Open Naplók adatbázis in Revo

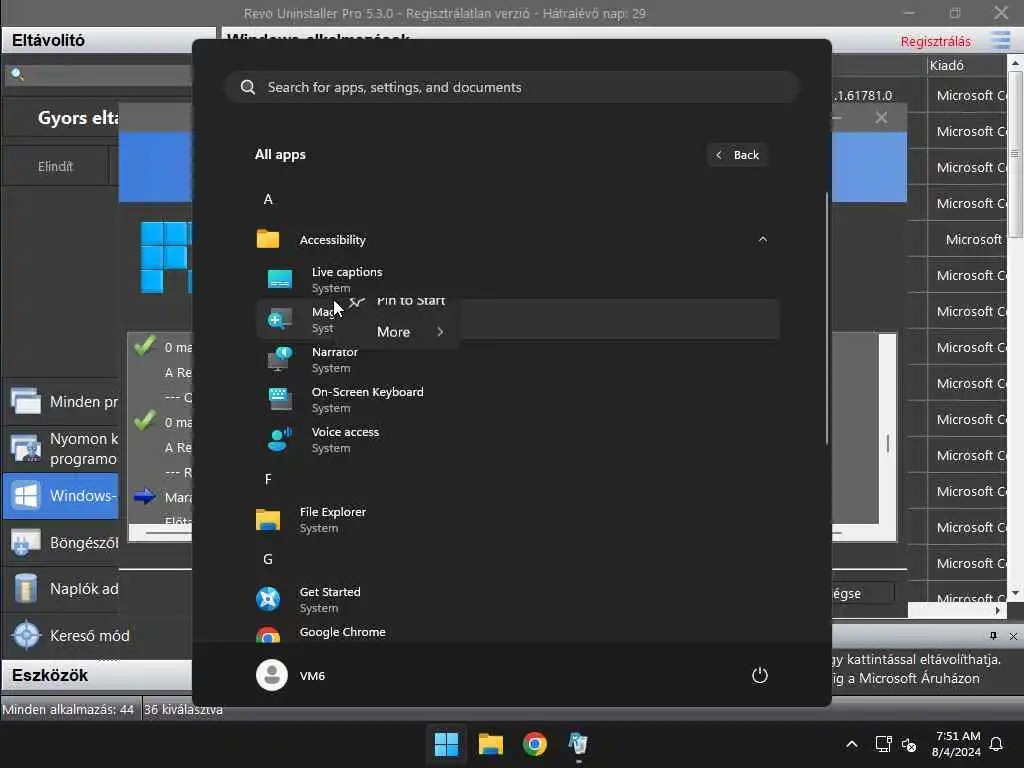coord(61,588)
